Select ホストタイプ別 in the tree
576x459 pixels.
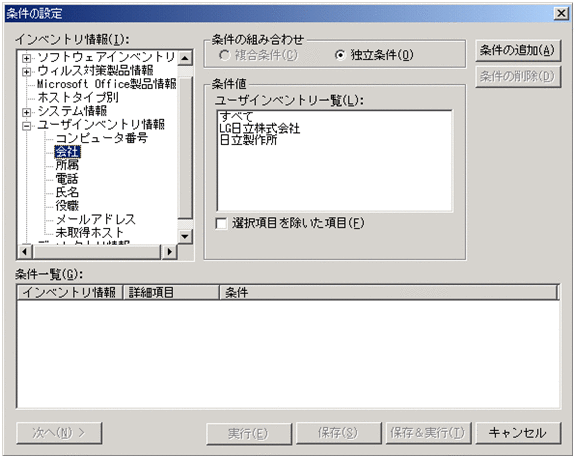[78, 98]
